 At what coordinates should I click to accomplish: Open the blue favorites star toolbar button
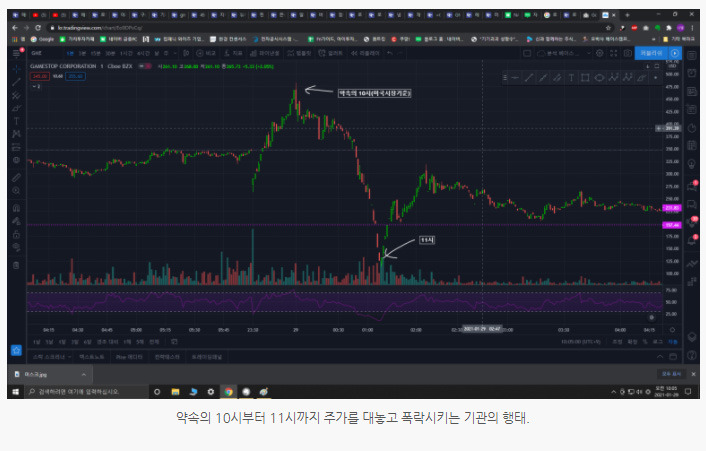click(16, 350)
